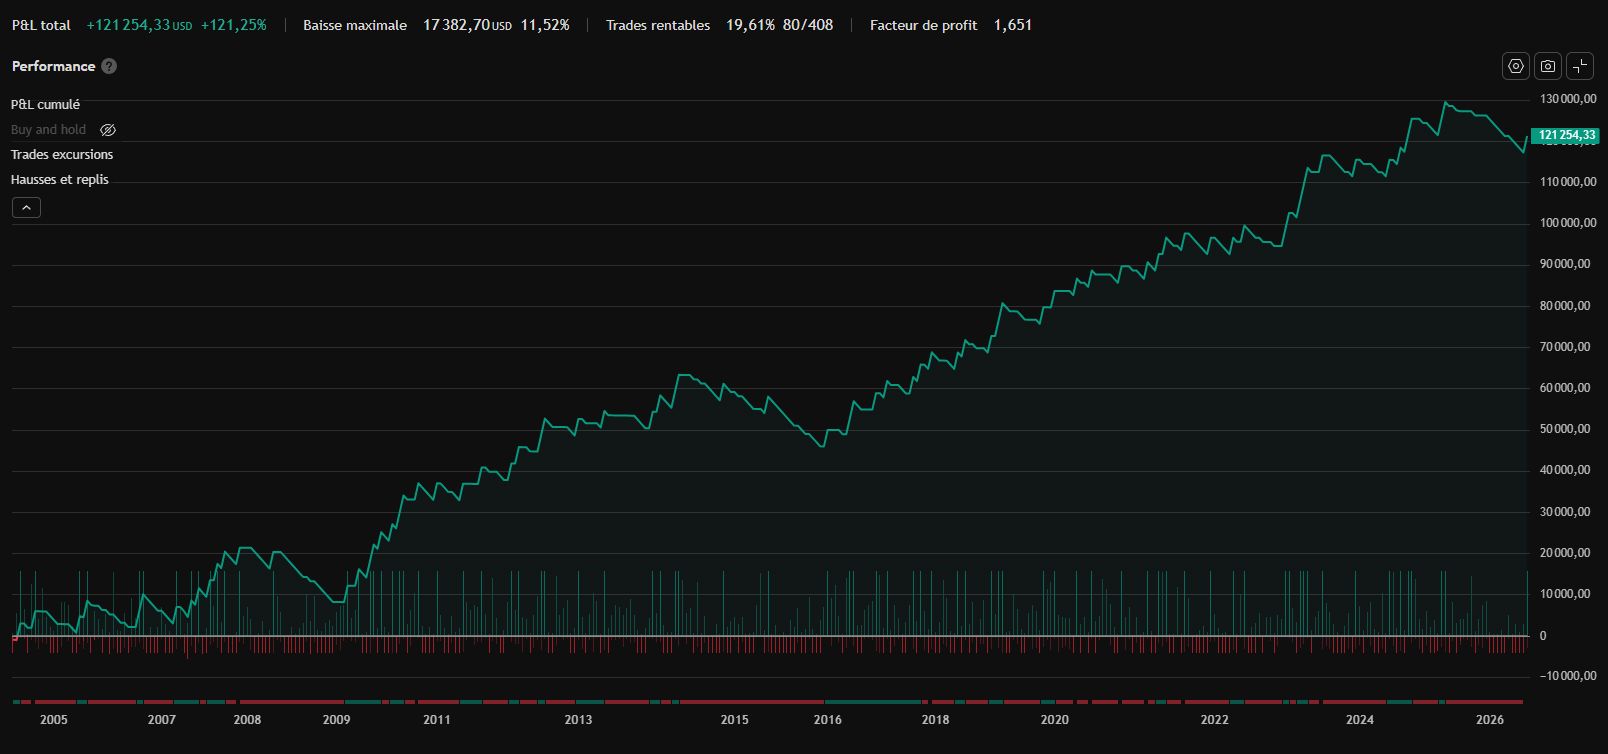Take a chart snapshot with the camera icon
1608x754 pixels.
pos(1548,66)
